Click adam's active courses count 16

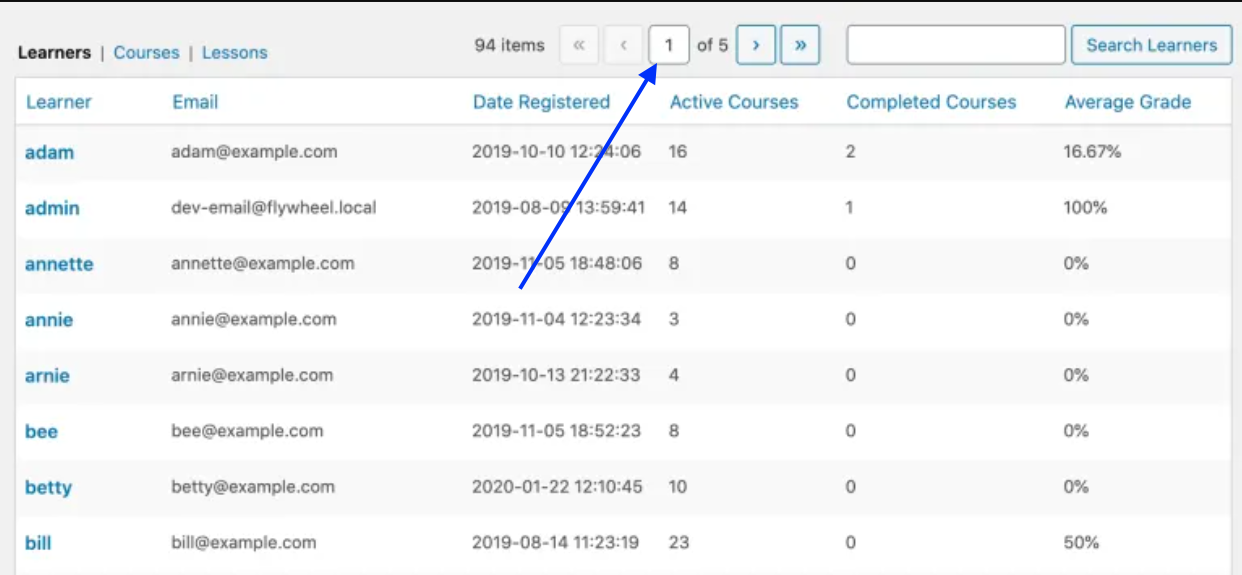678,152
